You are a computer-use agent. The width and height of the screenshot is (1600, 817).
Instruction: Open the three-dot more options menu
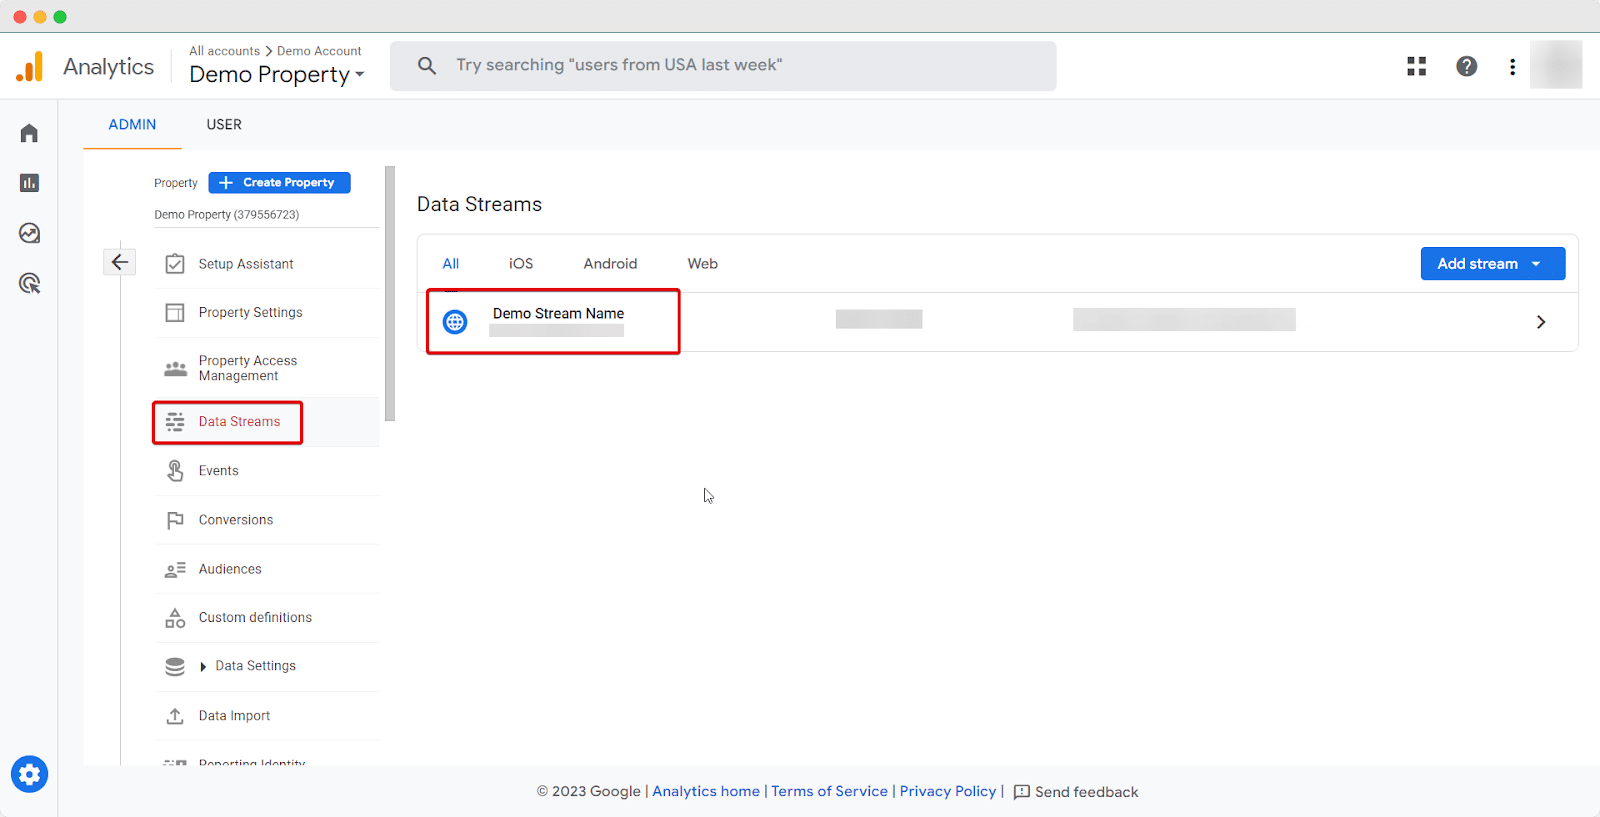1512,66
